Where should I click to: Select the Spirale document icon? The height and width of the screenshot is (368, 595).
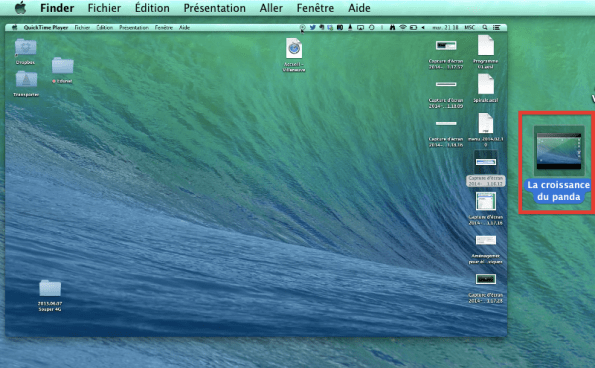486,84
